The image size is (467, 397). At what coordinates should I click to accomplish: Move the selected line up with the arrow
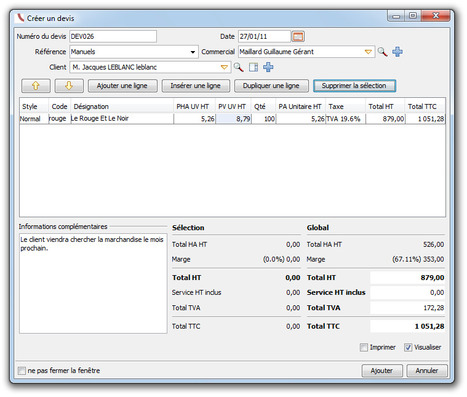coord(36,86)
